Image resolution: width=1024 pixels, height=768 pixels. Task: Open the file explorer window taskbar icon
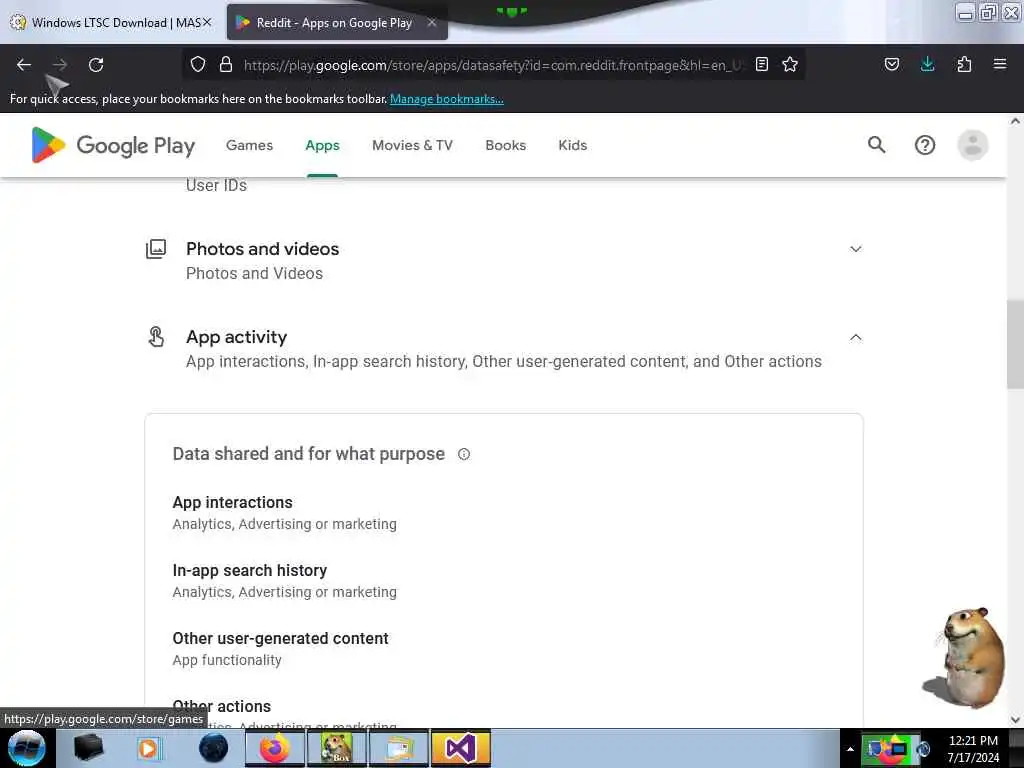pos(399,748)
